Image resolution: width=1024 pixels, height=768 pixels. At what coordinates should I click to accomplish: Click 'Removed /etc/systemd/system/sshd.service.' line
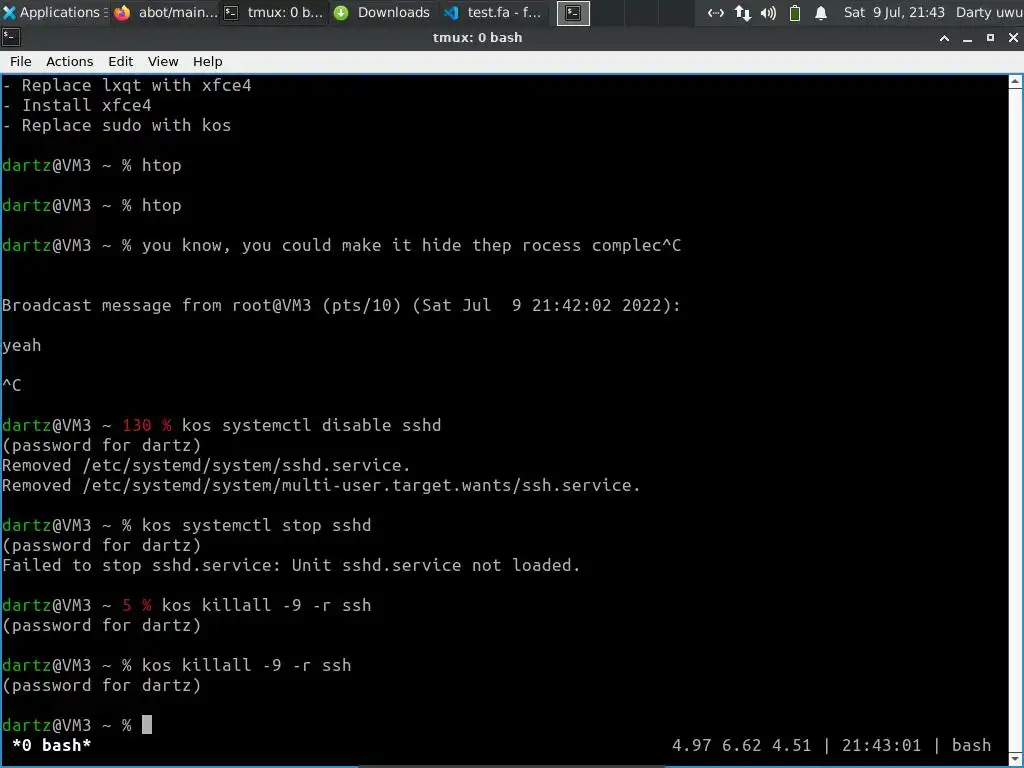click(206, 466)
